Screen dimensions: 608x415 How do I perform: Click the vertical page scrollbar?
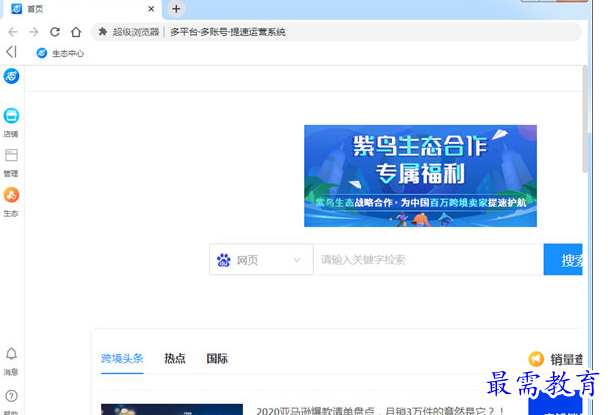(x=585, y=120)
